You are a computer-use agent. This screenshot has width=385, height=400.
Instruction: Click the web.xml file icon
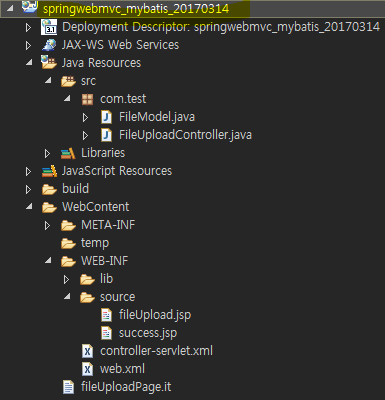(x=87, y=369)
